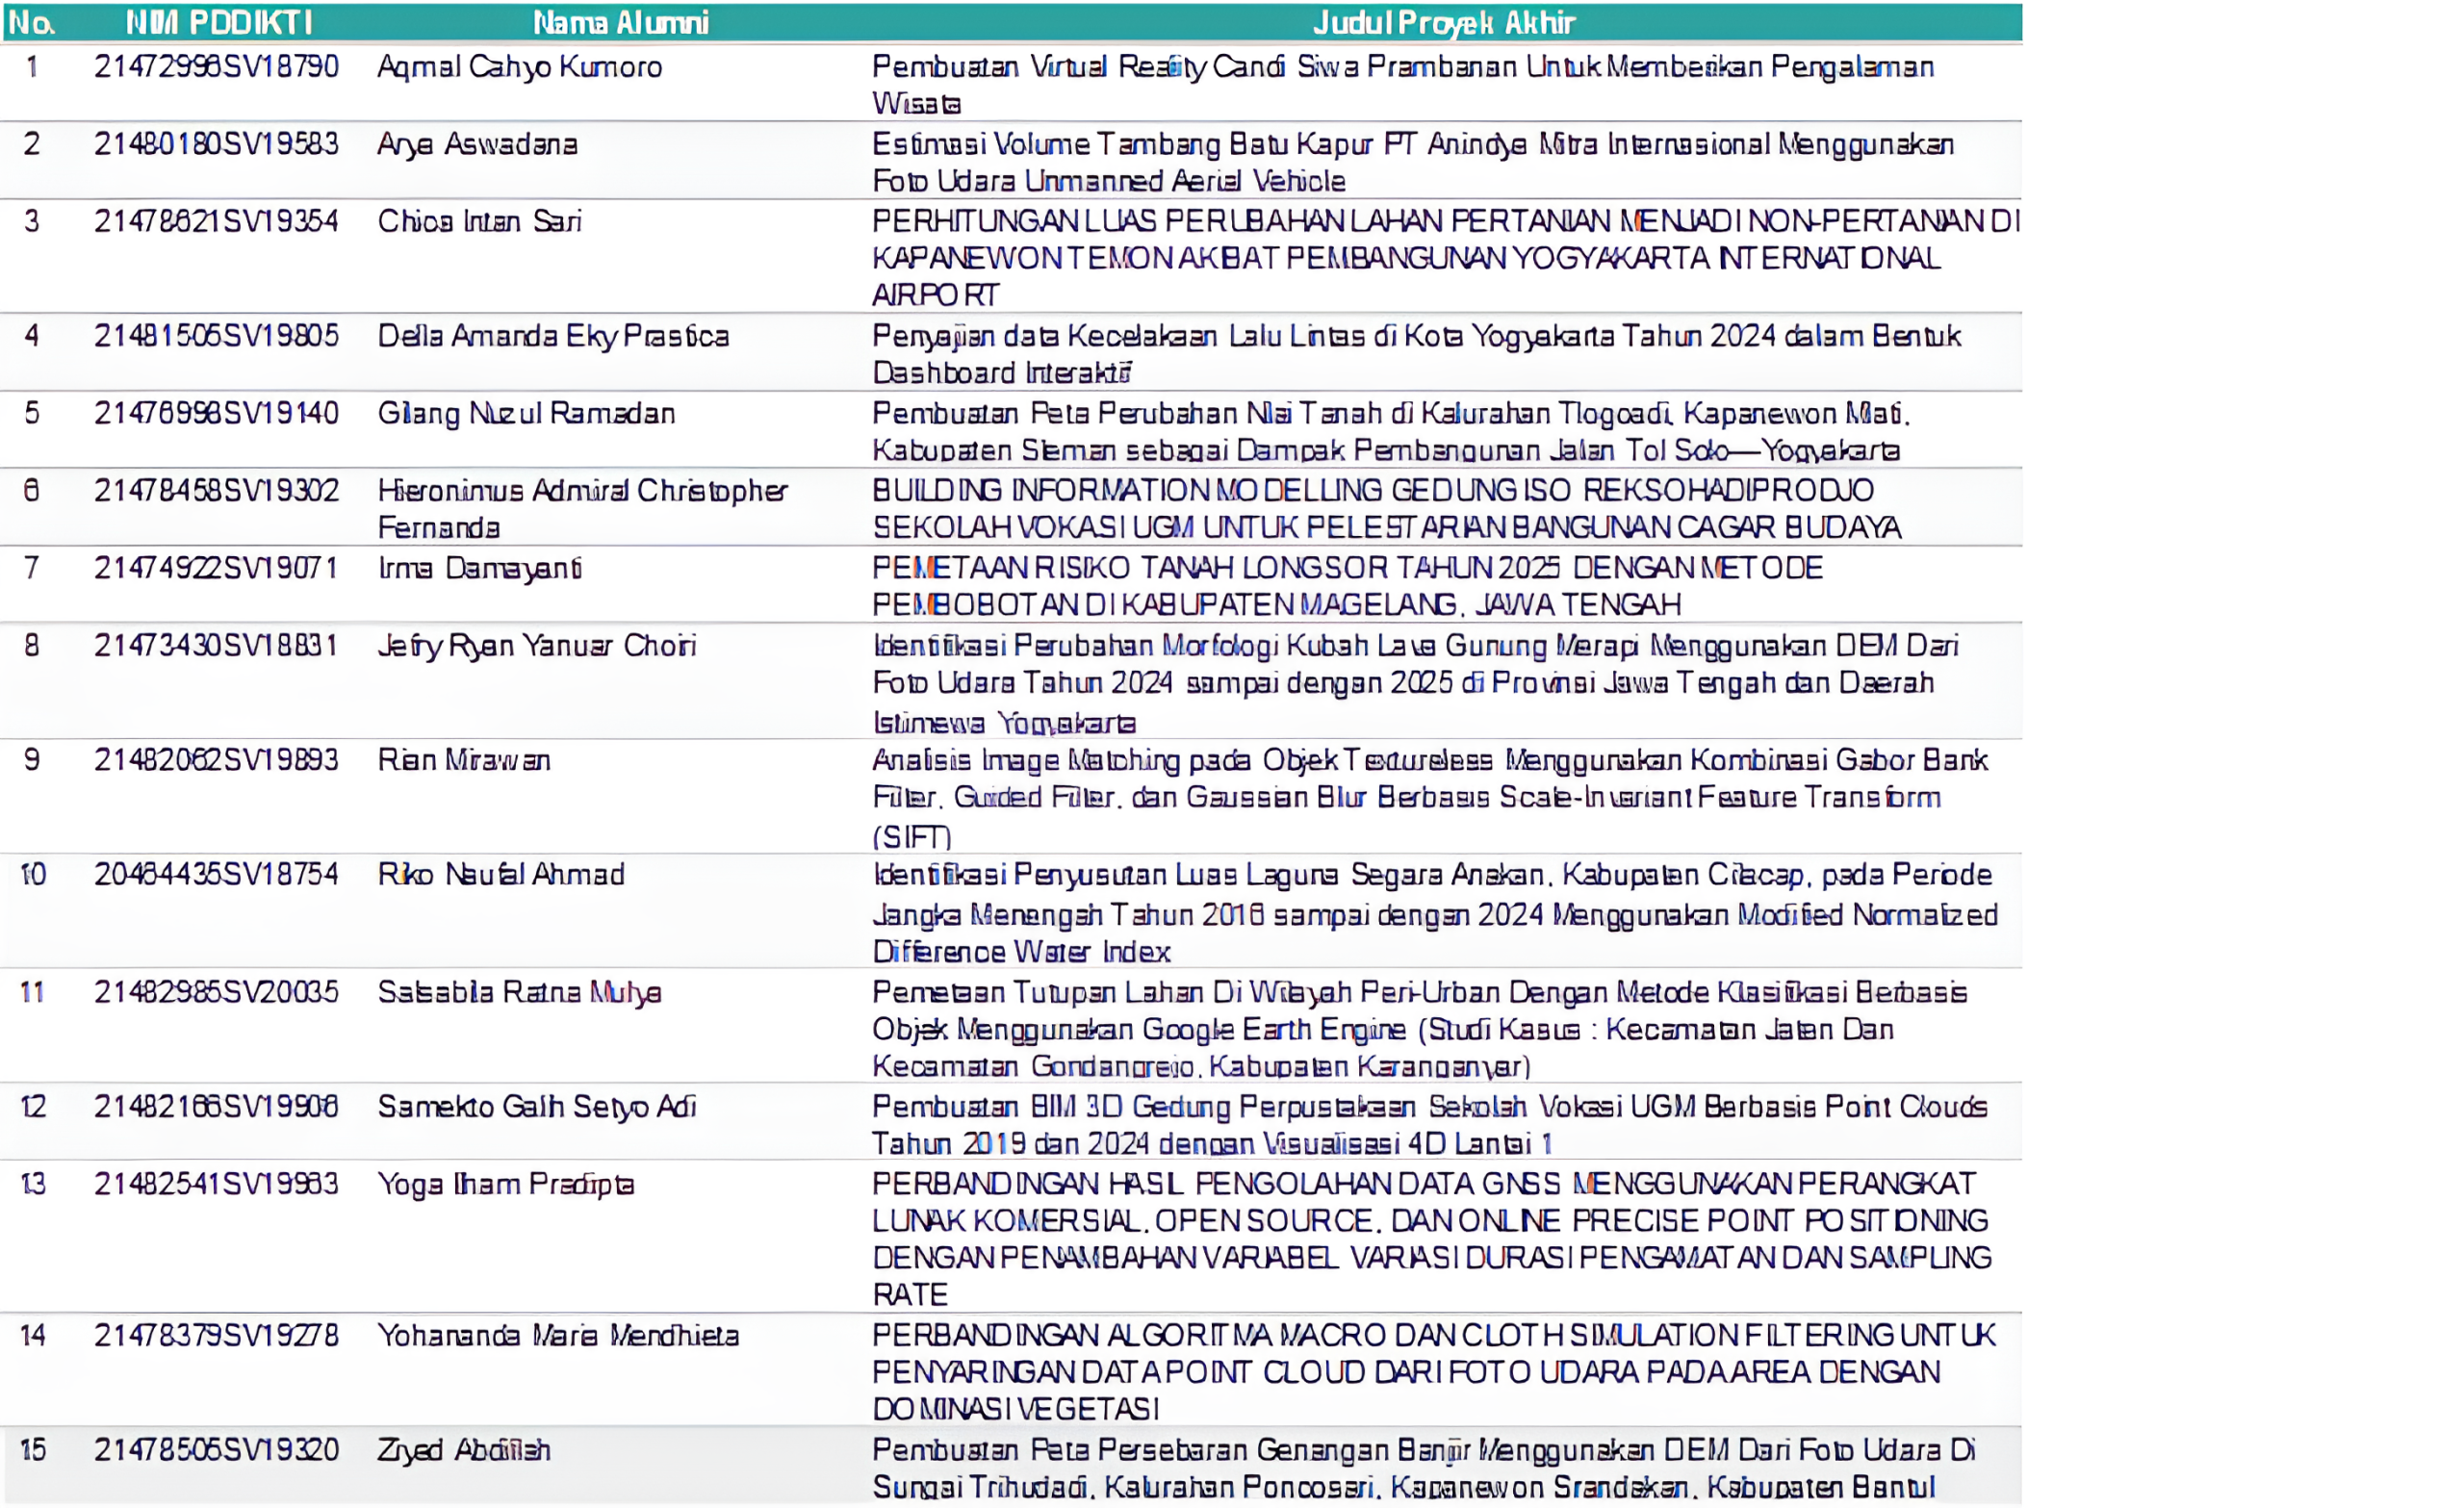The width and height of the screenshot is (2464, 1508).
Task: Select the name Aqmal Cahyo Kumoro
Action: point(519,67)
